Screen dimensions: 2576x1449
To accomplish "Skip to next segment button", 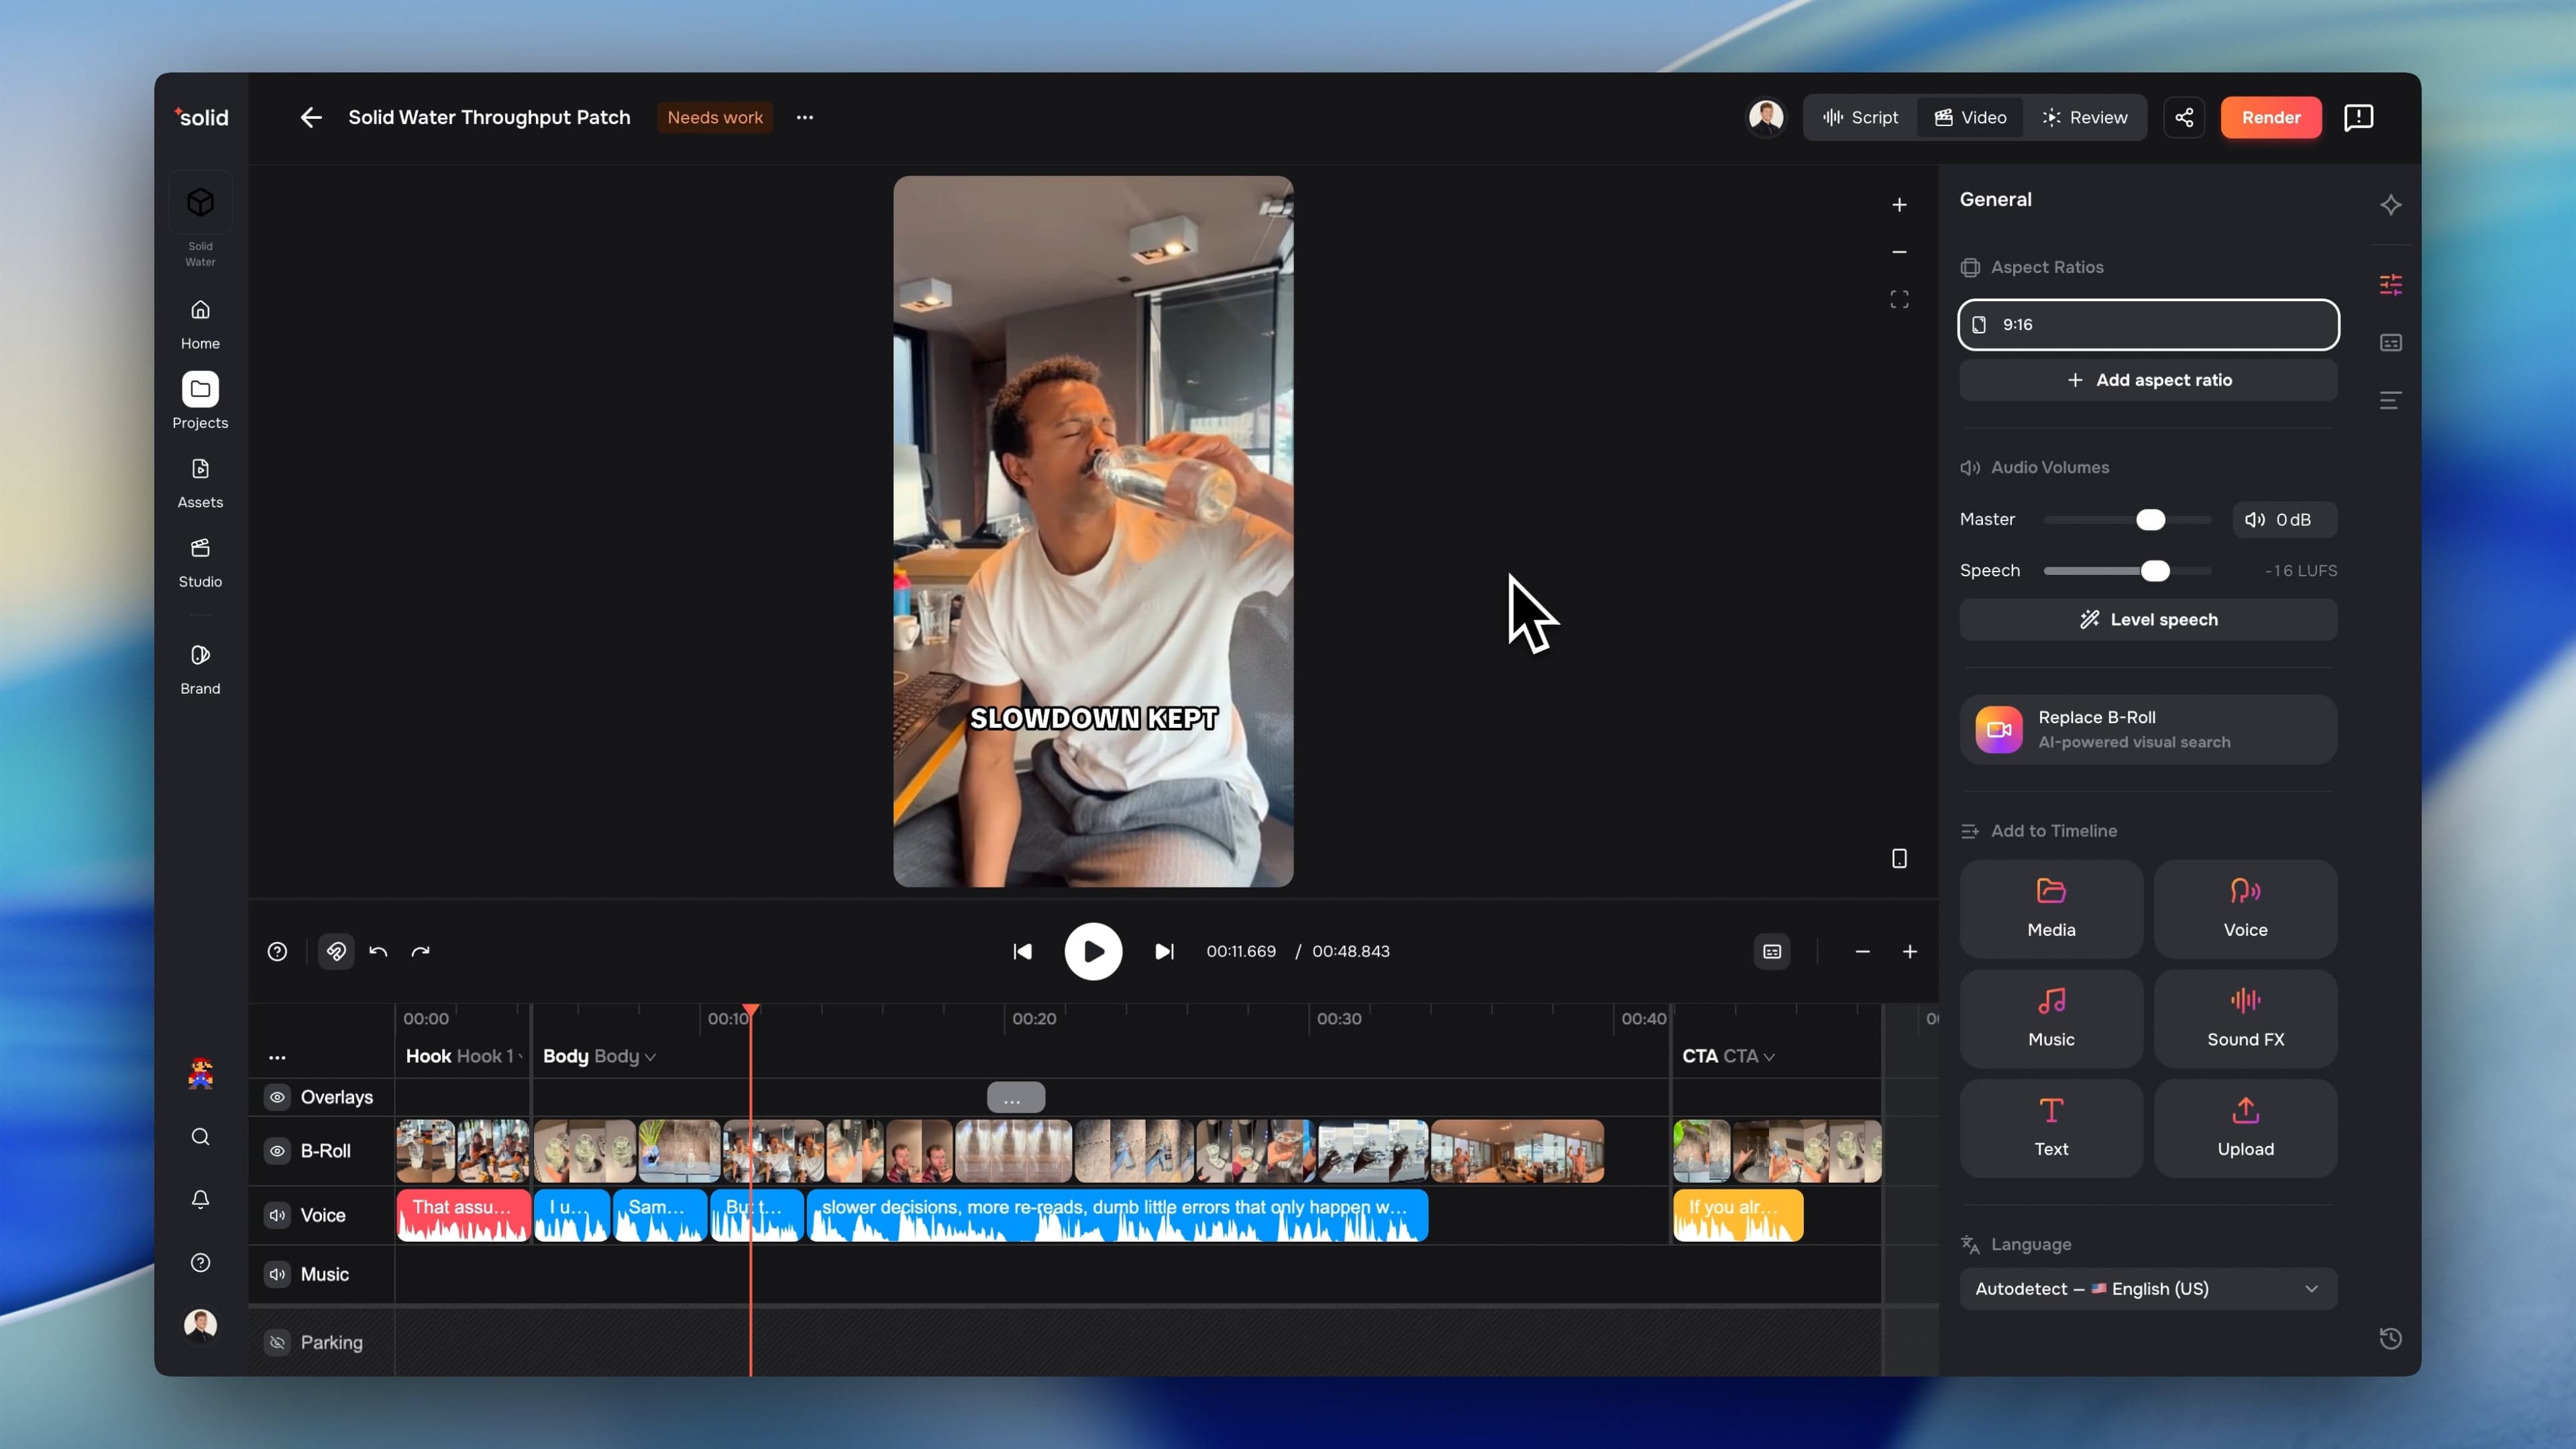I will [x=1164, y=951].
